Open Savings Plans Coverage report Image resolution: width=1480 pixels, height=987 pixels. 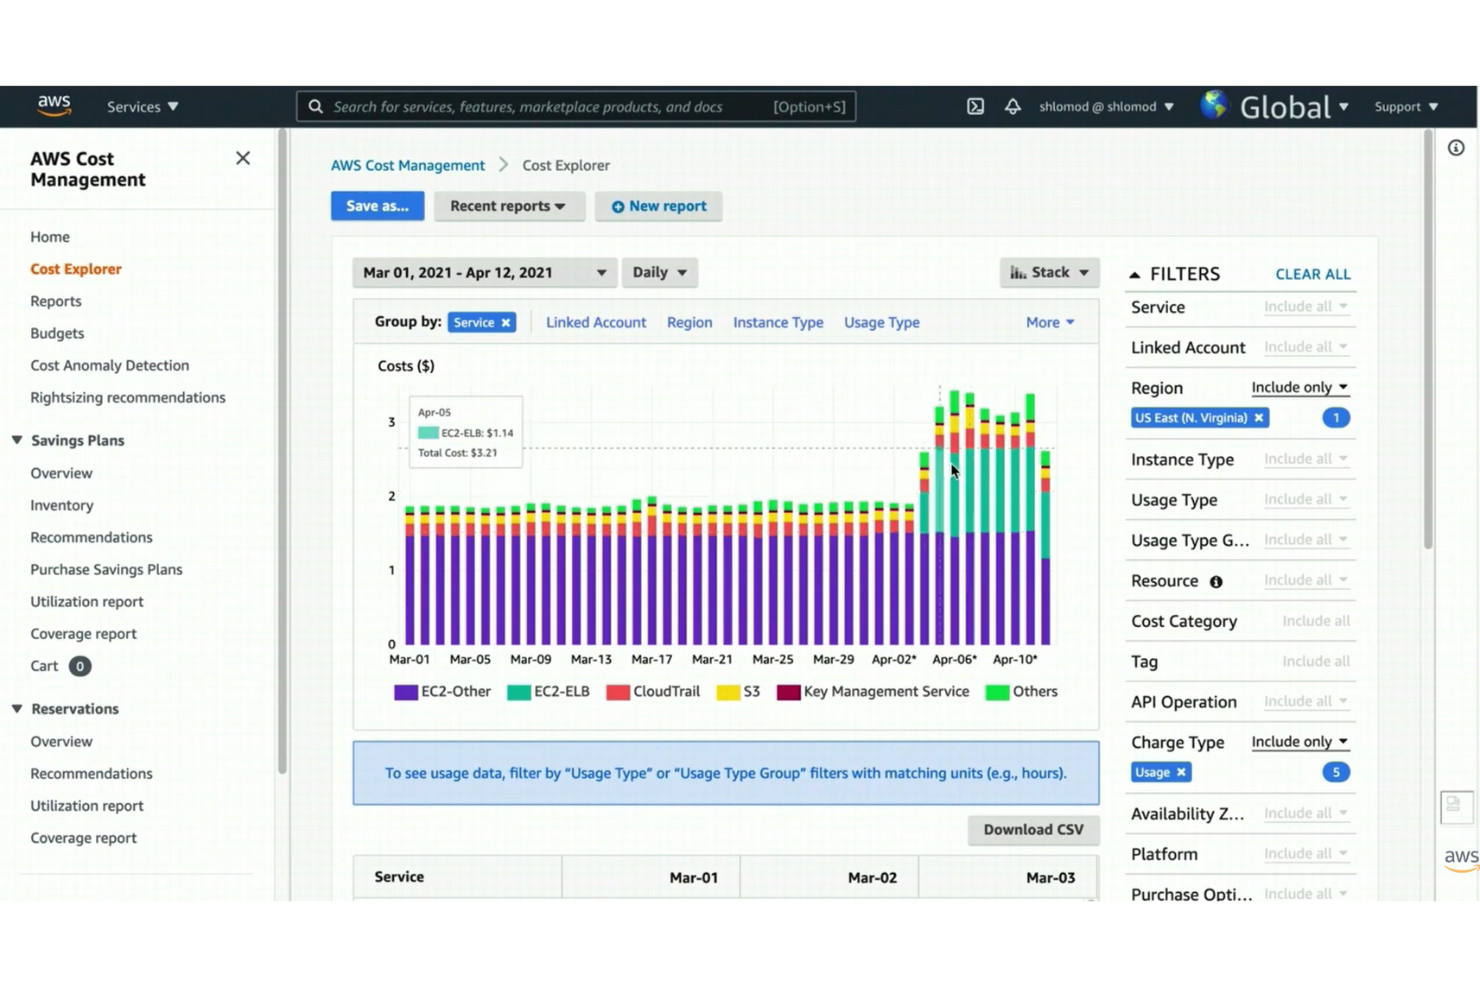click(x=83, y=633)
